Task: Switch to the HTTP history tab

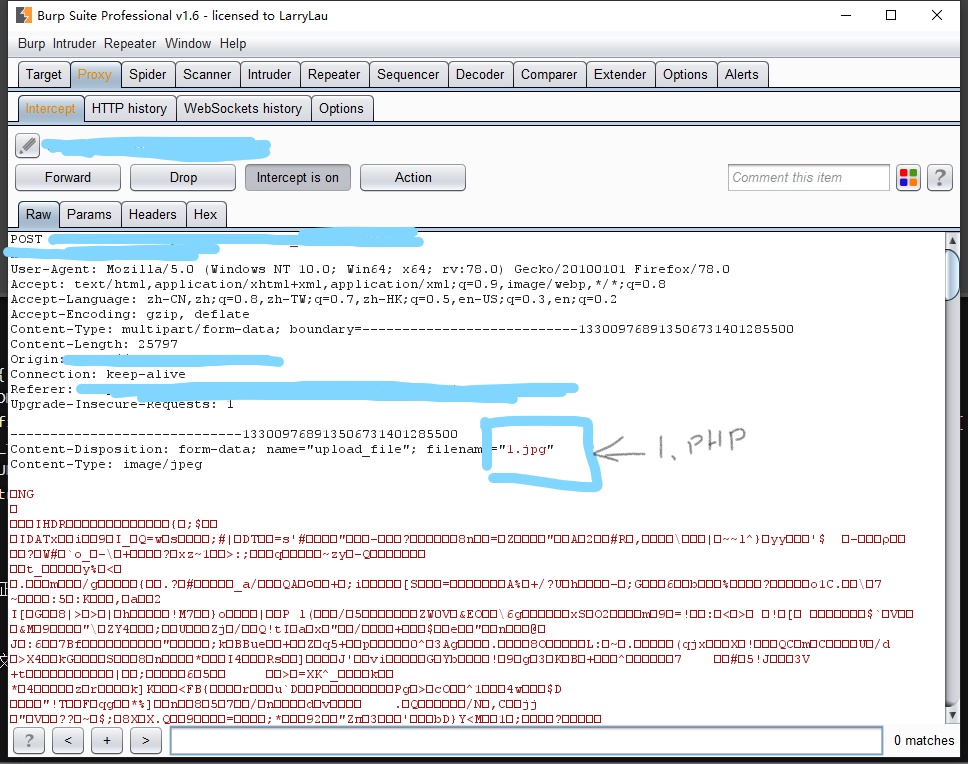Action: click(129, 108)
